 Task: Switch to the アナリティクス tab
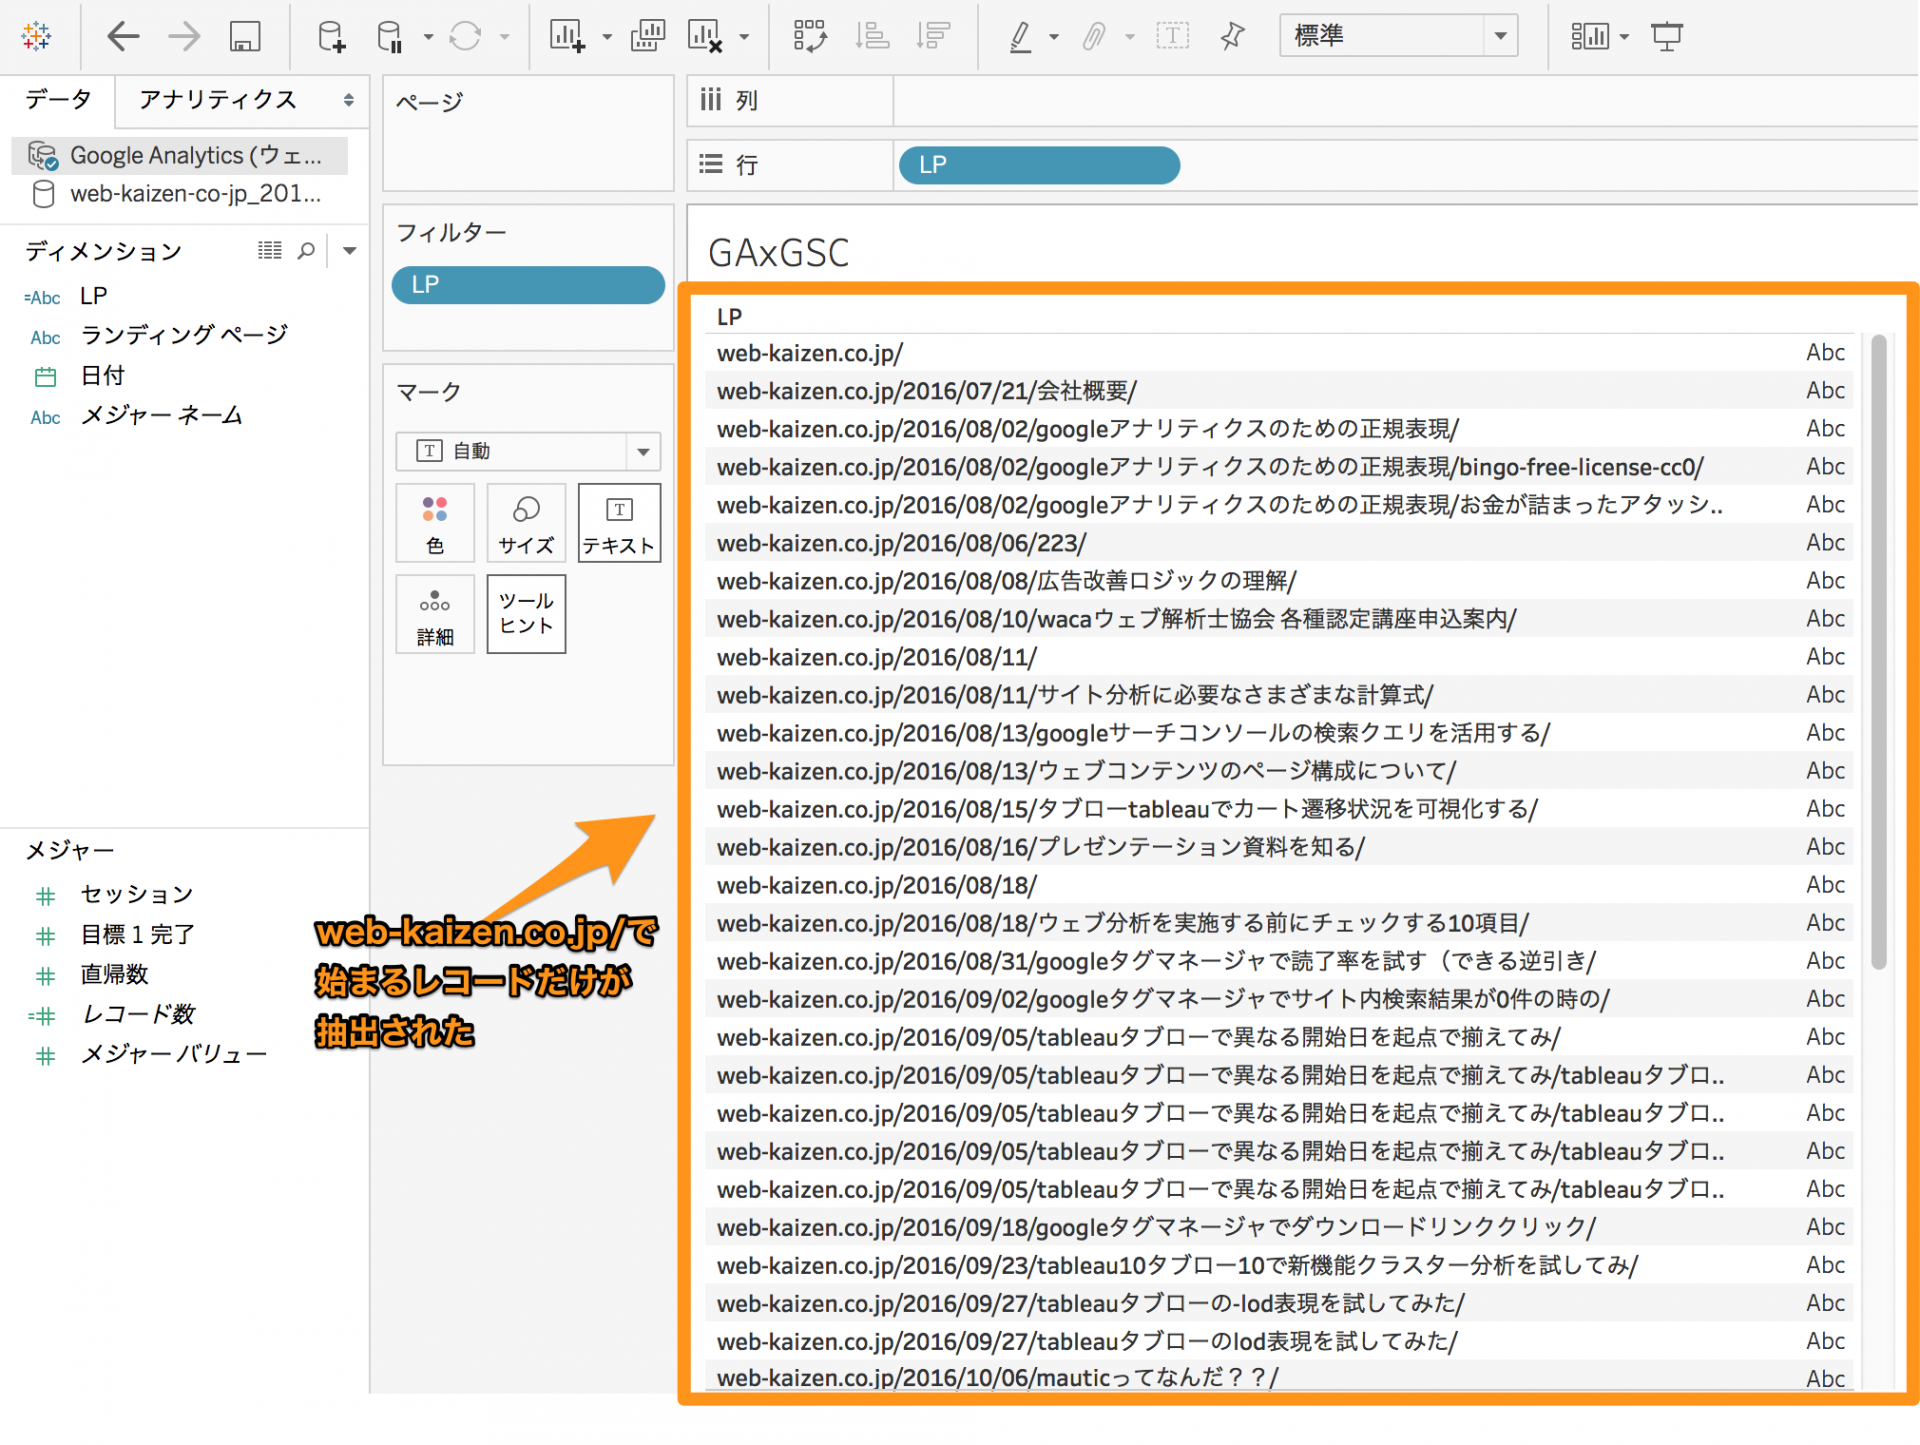click(218, 99)
